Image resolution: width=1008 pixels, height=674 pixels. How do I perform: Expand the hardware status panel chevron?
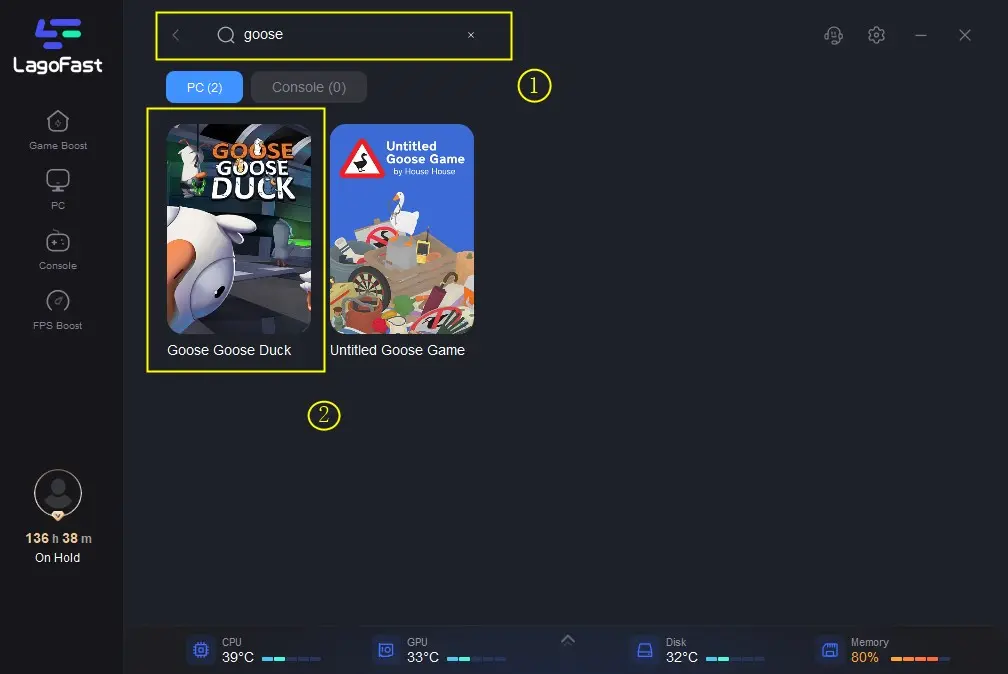568,640
